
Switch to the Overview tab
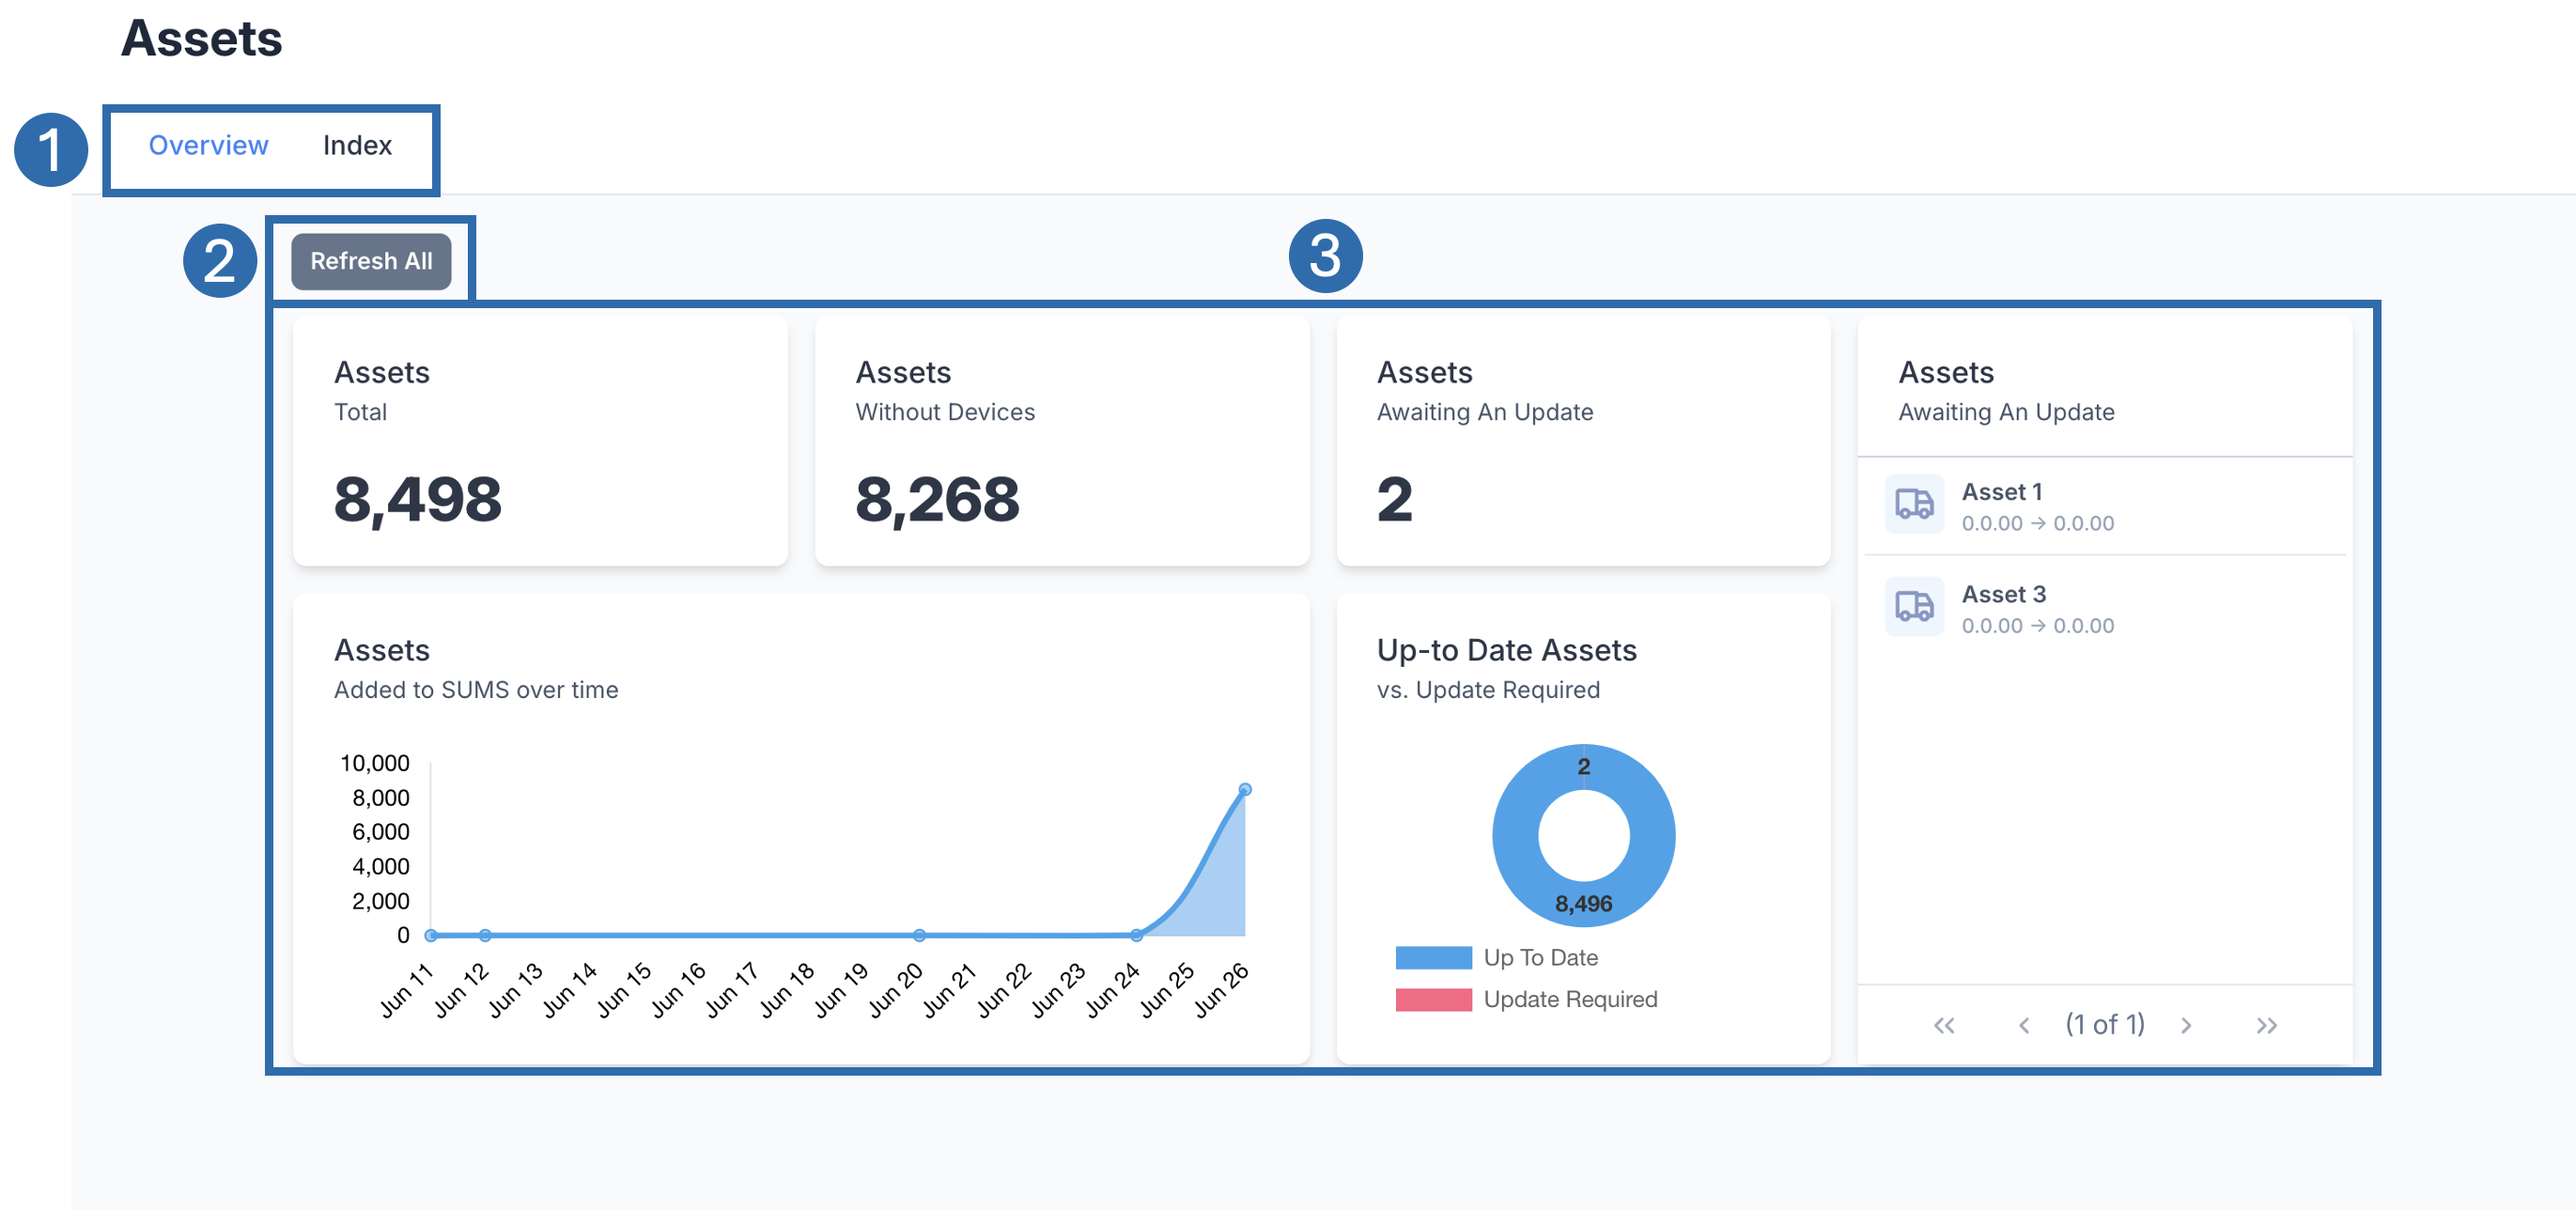(208, 146)
